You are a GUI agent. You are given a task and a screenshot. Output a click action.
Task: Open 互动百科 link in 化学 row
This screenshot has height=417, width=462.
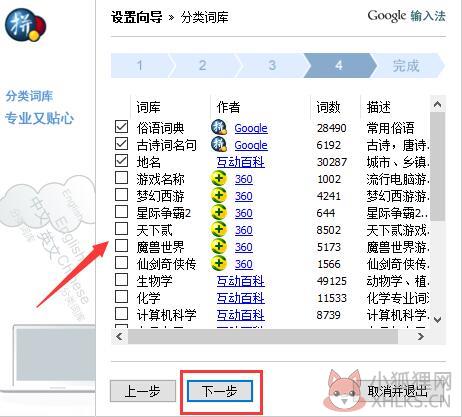tap(241, 298)
